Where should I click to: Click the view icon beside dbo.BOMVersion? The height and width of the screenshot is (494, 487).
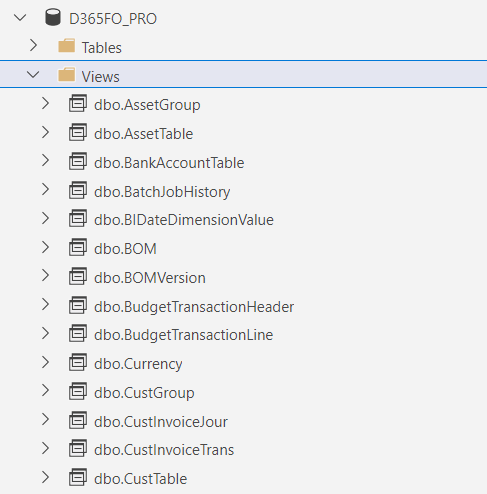click(x=78, y=276)
